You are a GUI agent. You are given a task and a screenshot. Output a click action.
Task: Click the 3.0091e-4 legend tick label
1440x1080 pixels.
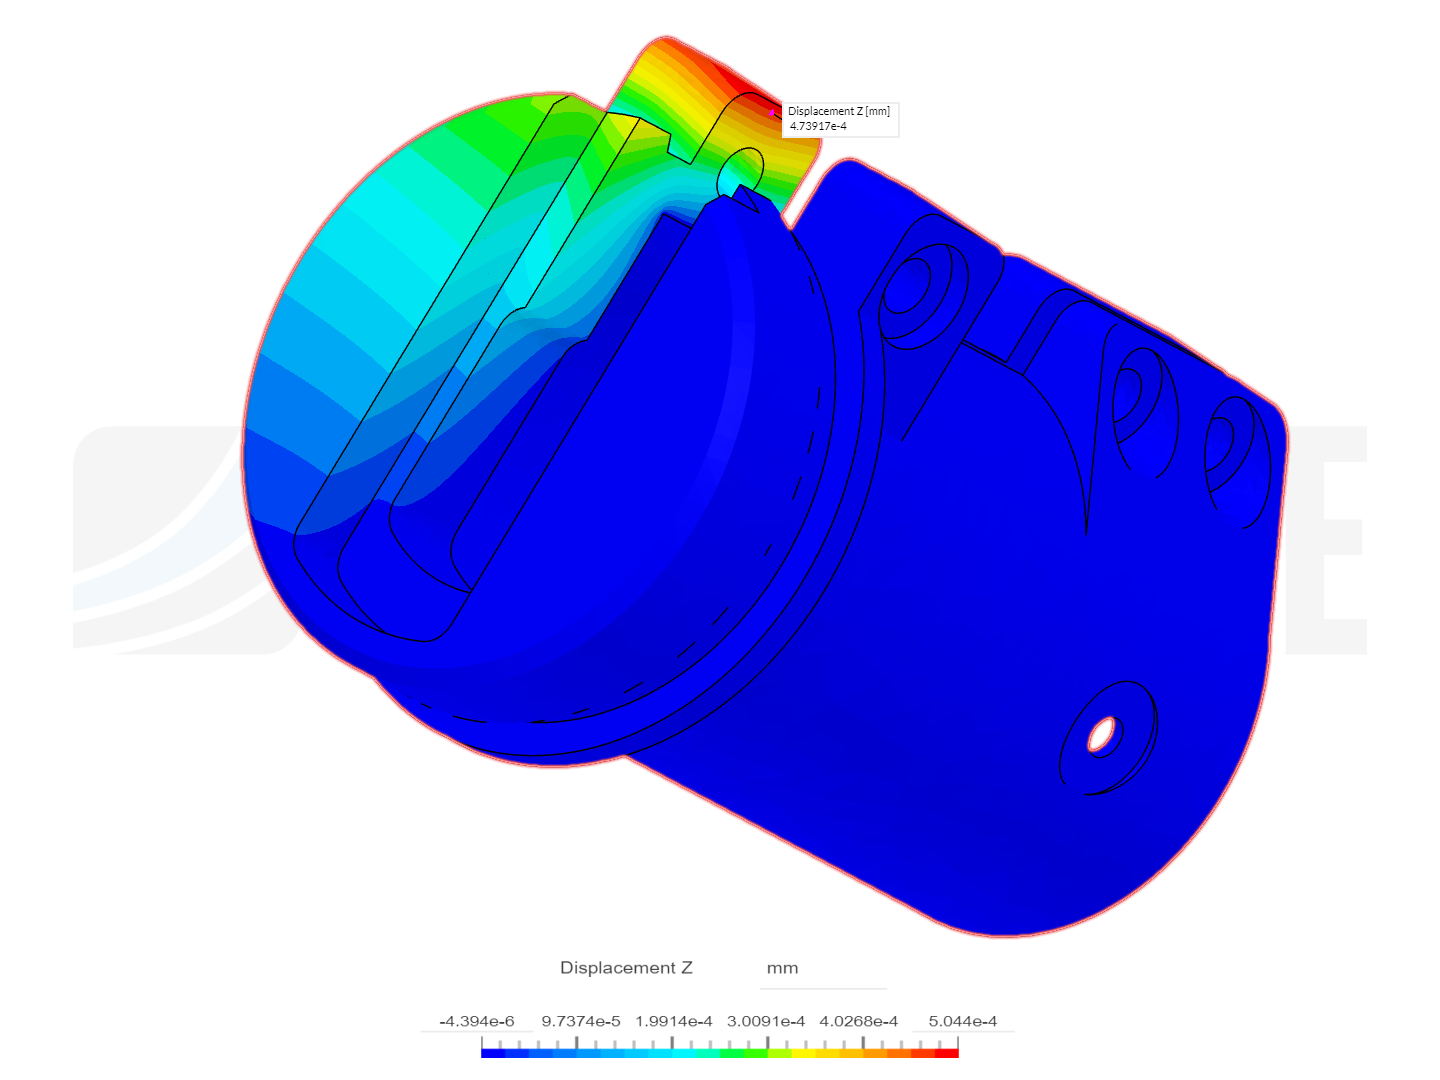pos(766,1021)
